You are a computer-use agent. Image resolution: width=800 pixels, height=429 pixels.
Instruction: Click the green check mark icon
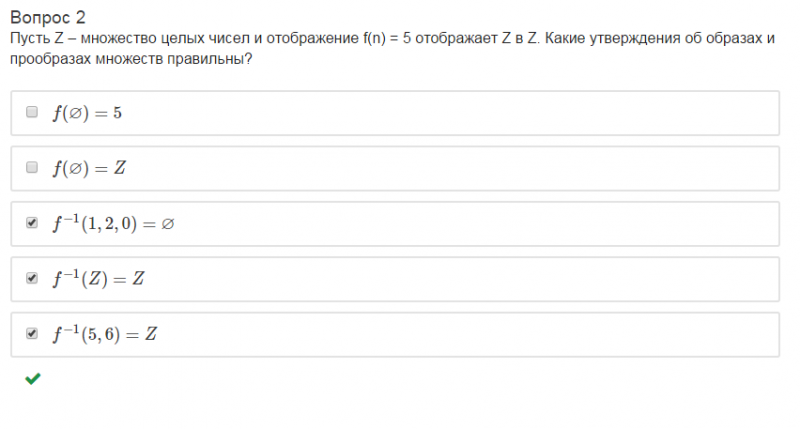point(32,379)
